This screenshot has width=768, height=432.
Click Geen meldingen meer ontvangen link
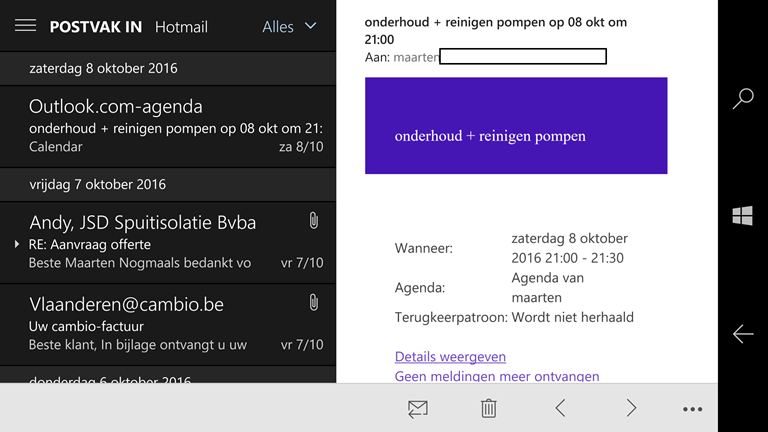pos(497,376)
